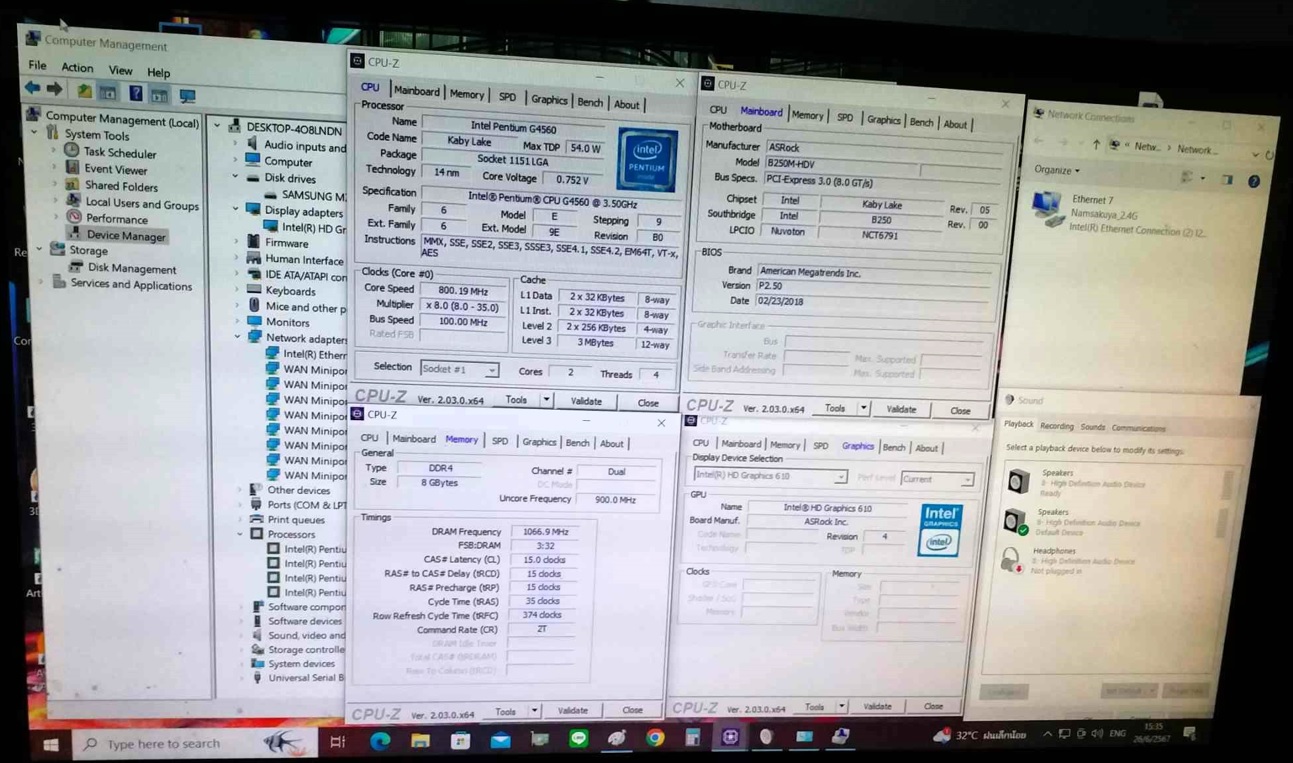The image size is (1293, 763).
Task: Switch to Communications tab in Sound dialog
Action: [1138, 428]
